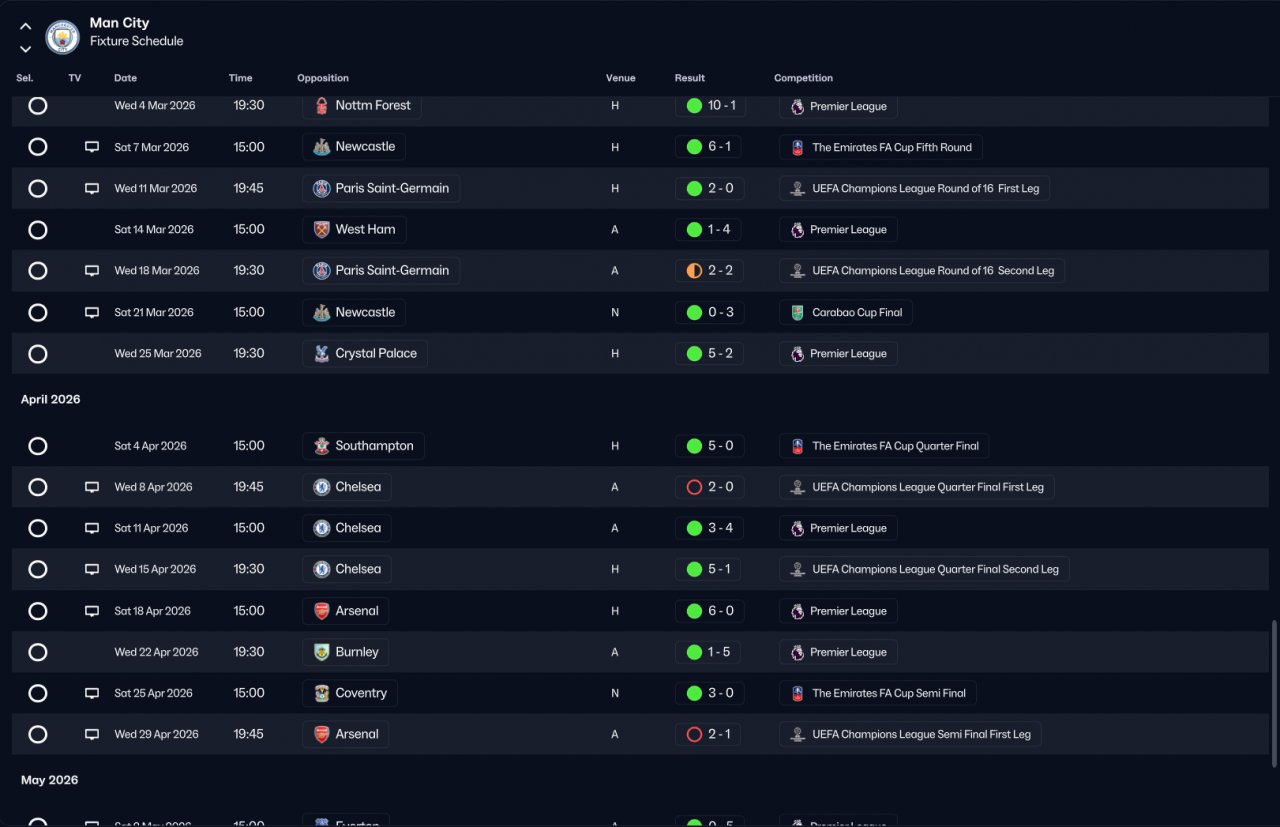The height and width of the screenshot is (827, 1280).
Task: Click the Burnley club crest icon
Action: pos(321,652)
